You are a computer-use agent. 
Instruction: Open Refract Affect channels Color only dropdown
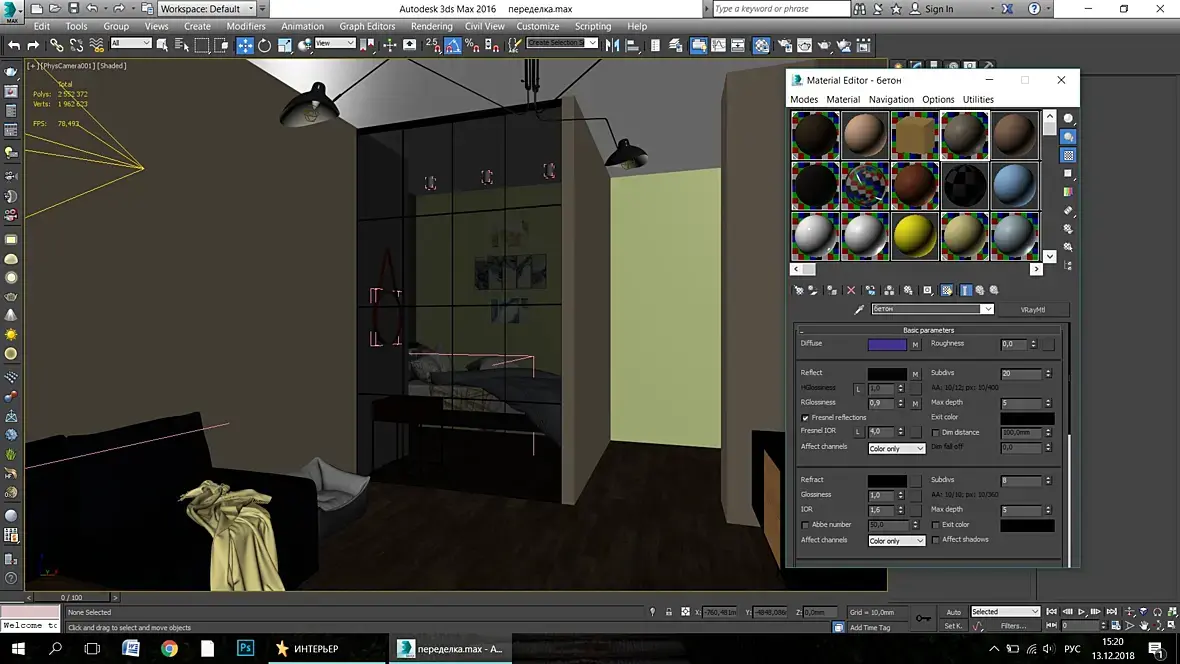click(896, 541)
